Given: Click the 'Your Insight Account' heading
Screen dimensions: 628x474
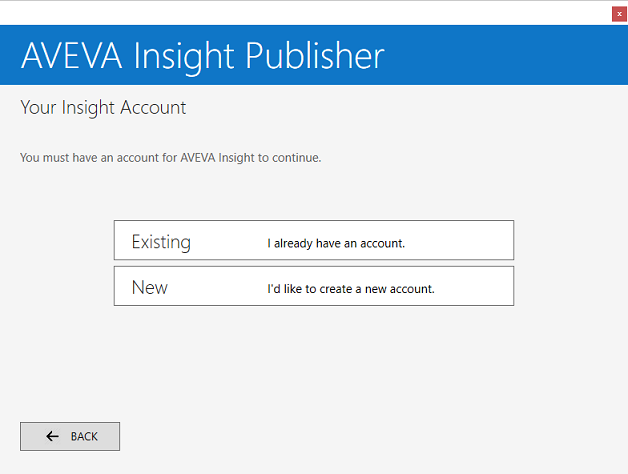Looking at the screenshot, I should pyautogui.click(x=103, y=107).
